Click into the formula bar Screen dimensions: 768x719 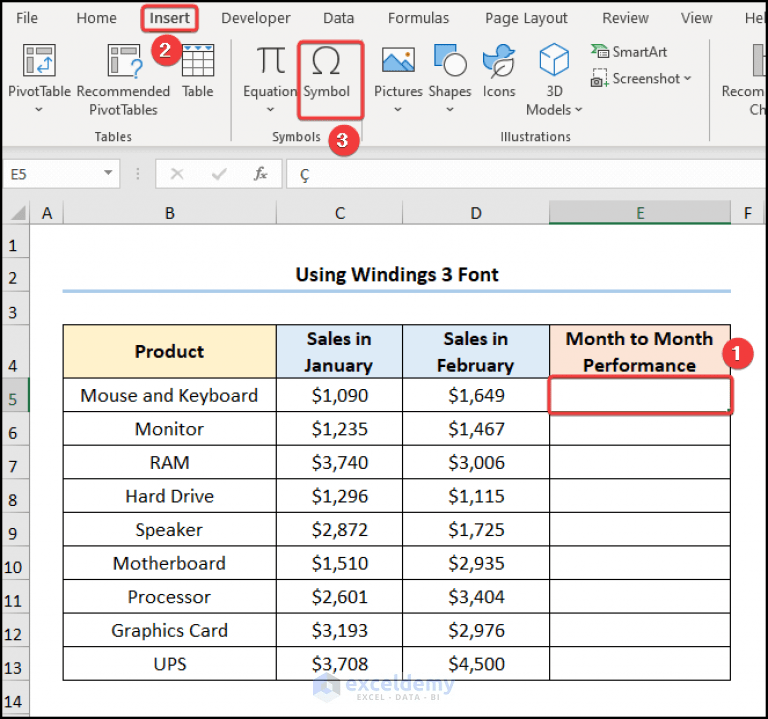[x=527, y=174]
